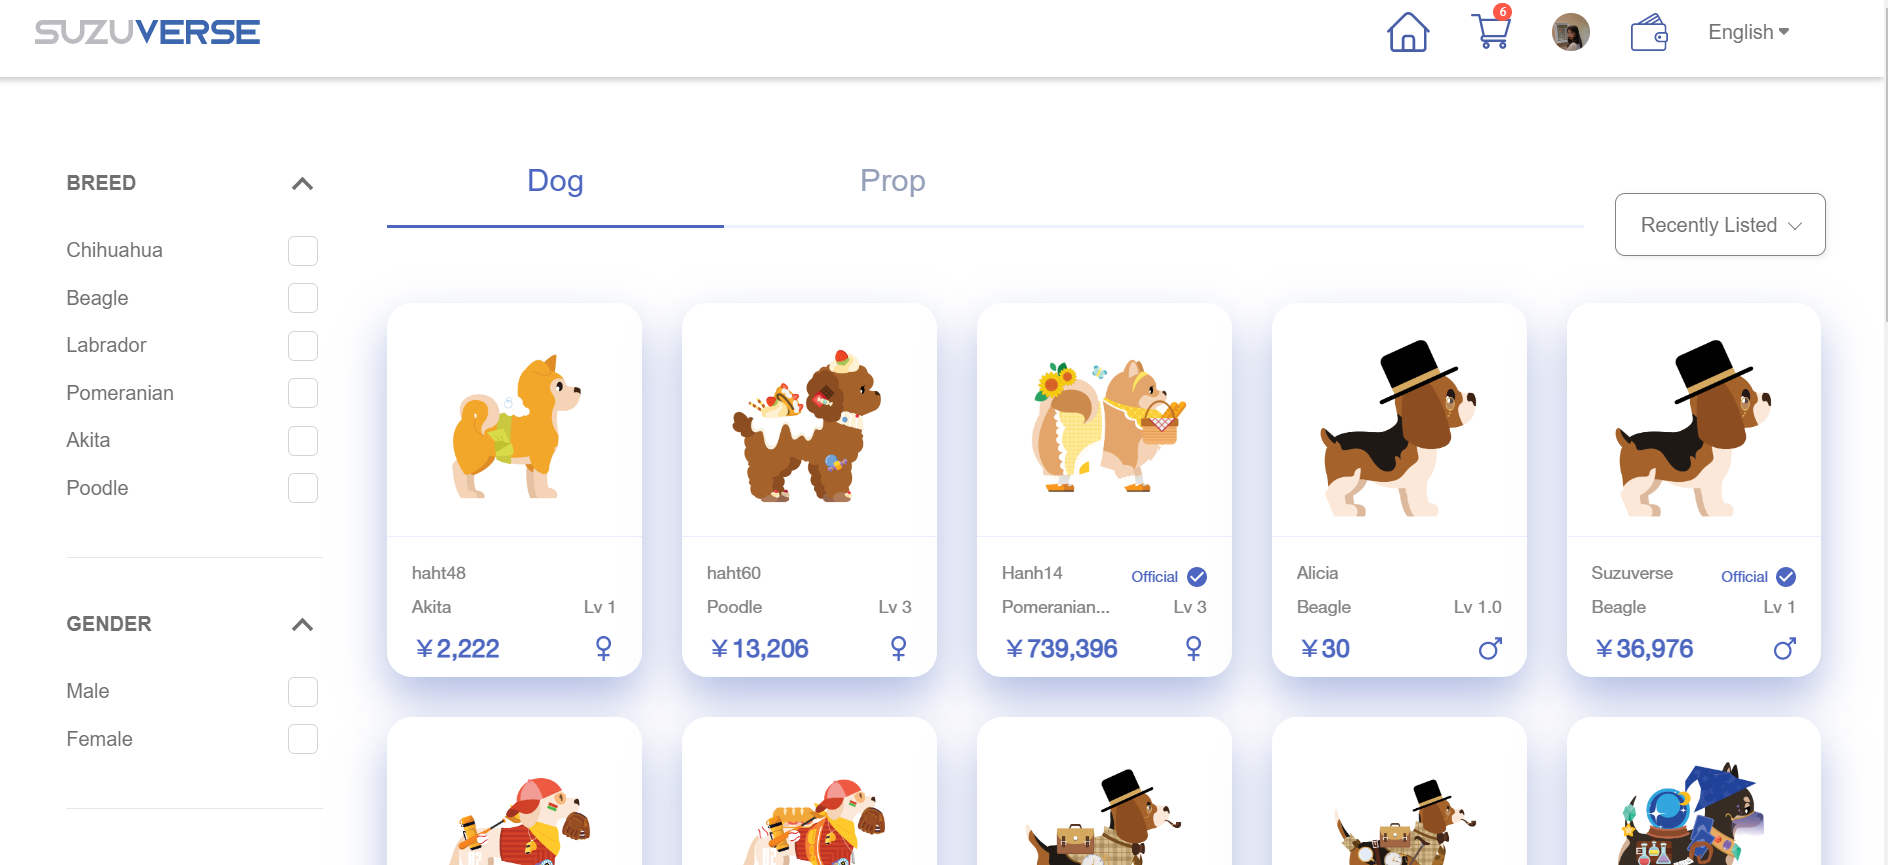The image size is (1888, 865).
Task: Enable the Pomeranian breed checkbox
Action: [302, 393]
